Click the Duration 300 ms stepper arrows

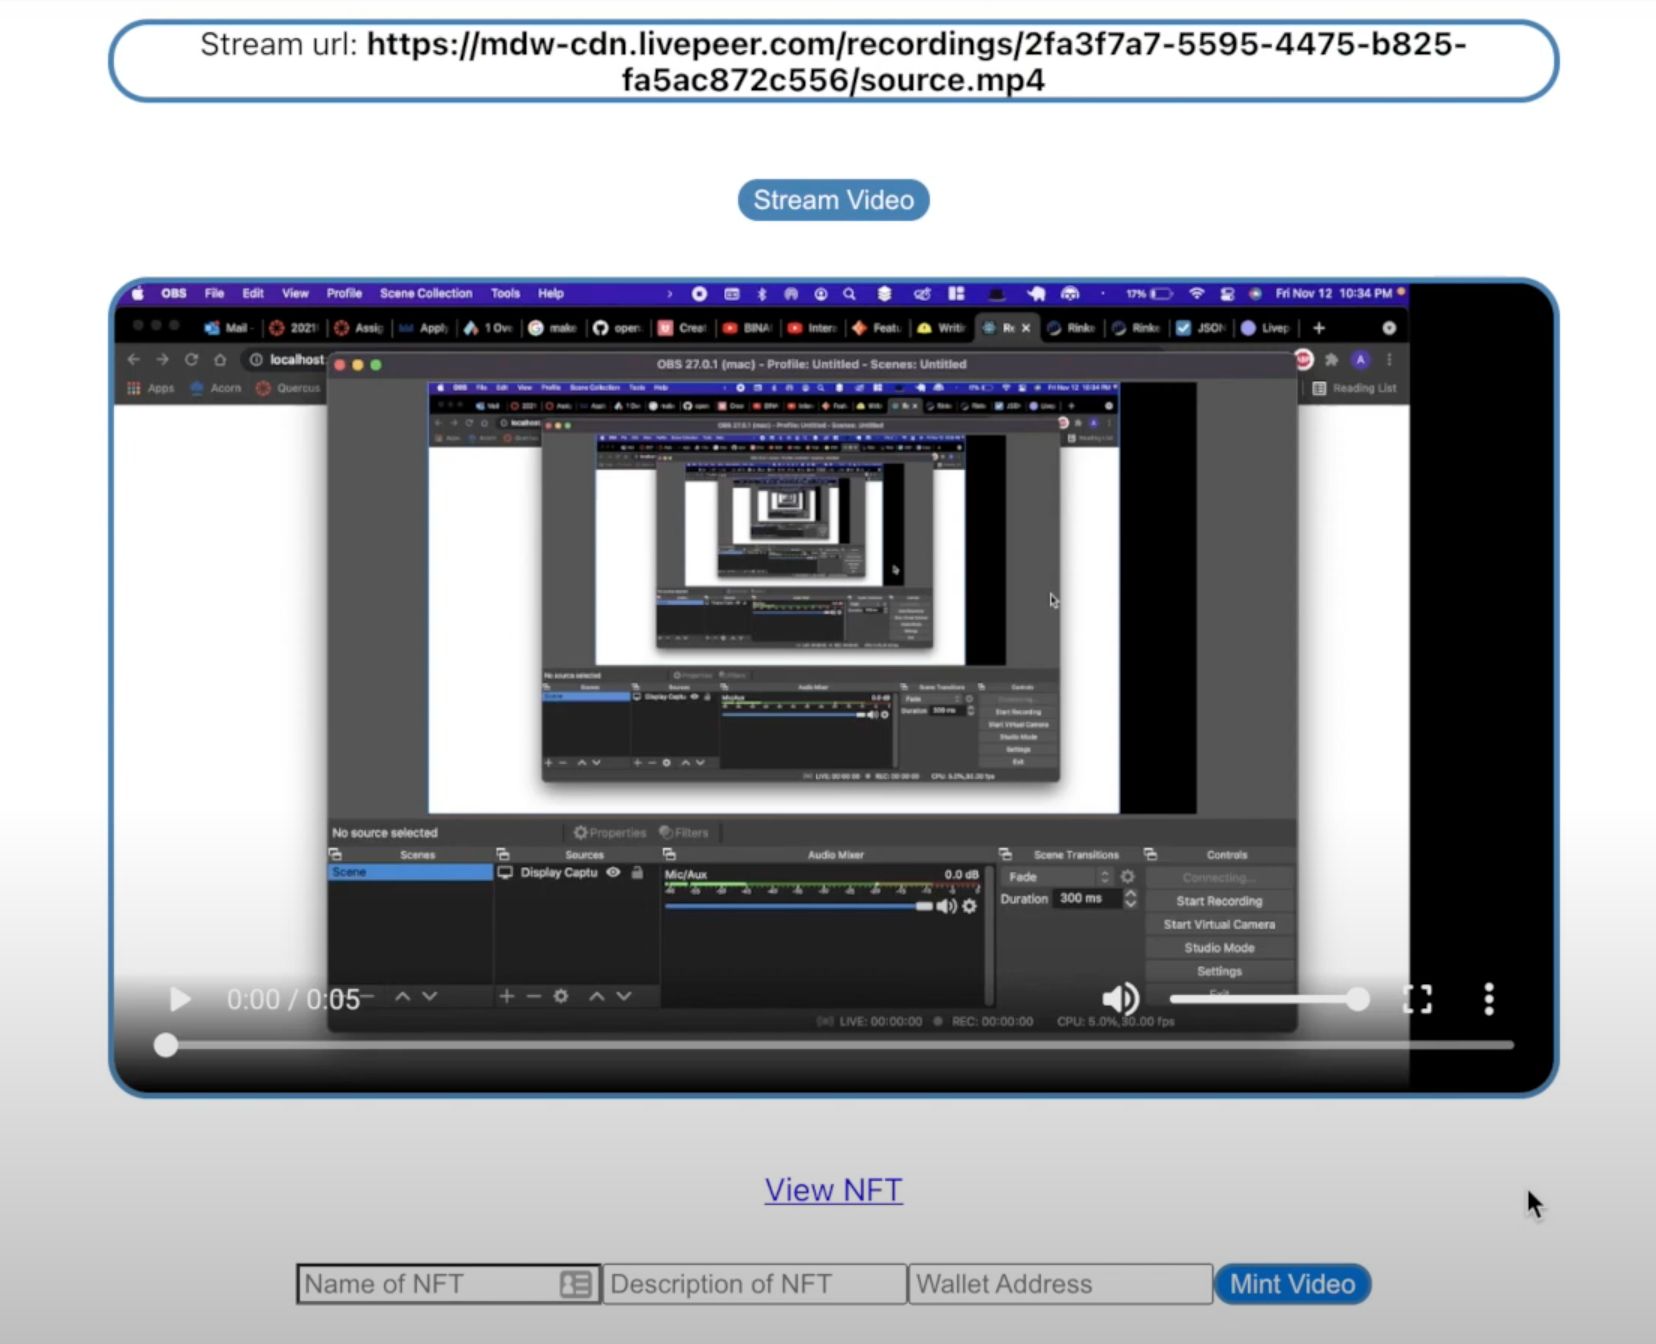pyautogui.click(x=1130, y=899)
